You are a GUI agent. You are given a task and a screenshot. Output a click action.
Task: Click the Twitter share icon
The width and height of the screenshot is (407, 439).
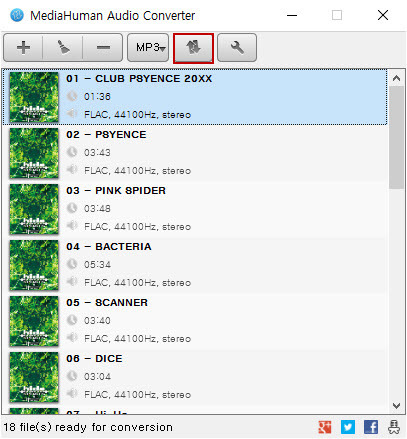[x=348, y=427]
